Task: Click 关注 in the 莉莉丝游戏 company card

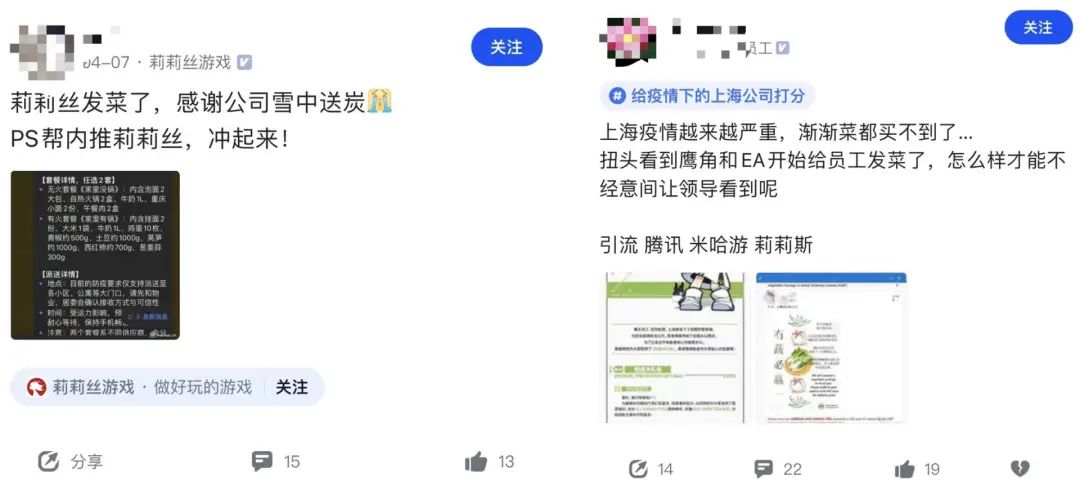Action: pyautogui.click(x=292, y=387)
